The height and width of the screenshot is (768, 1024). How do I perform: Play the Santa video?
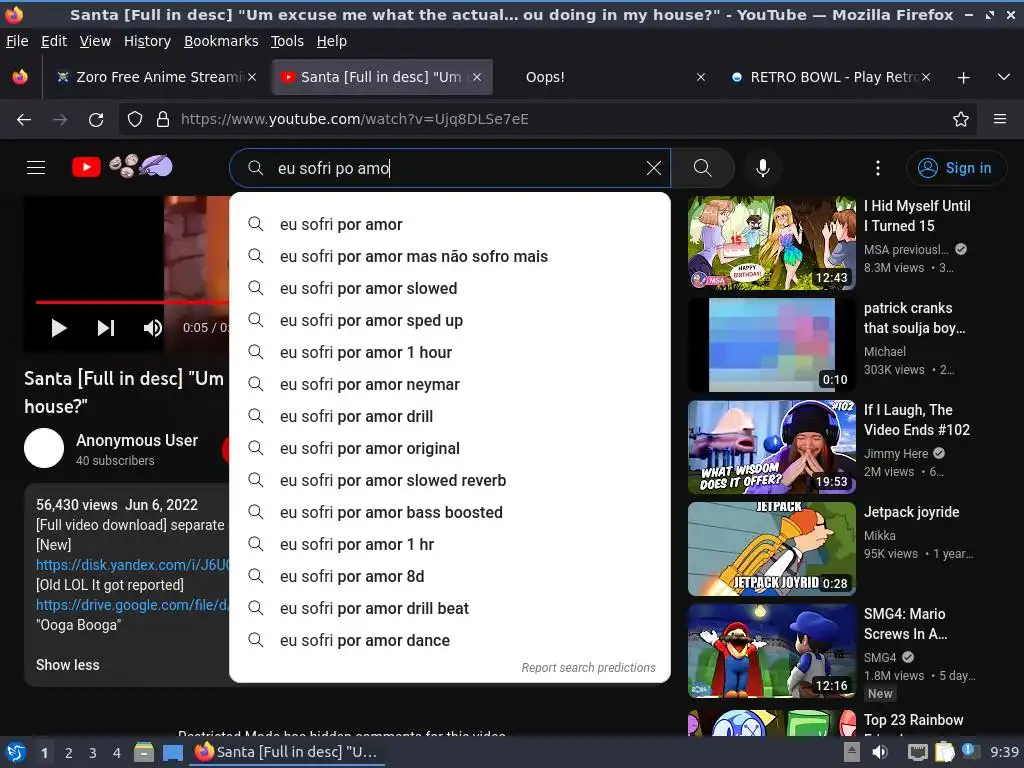(59, 327)
